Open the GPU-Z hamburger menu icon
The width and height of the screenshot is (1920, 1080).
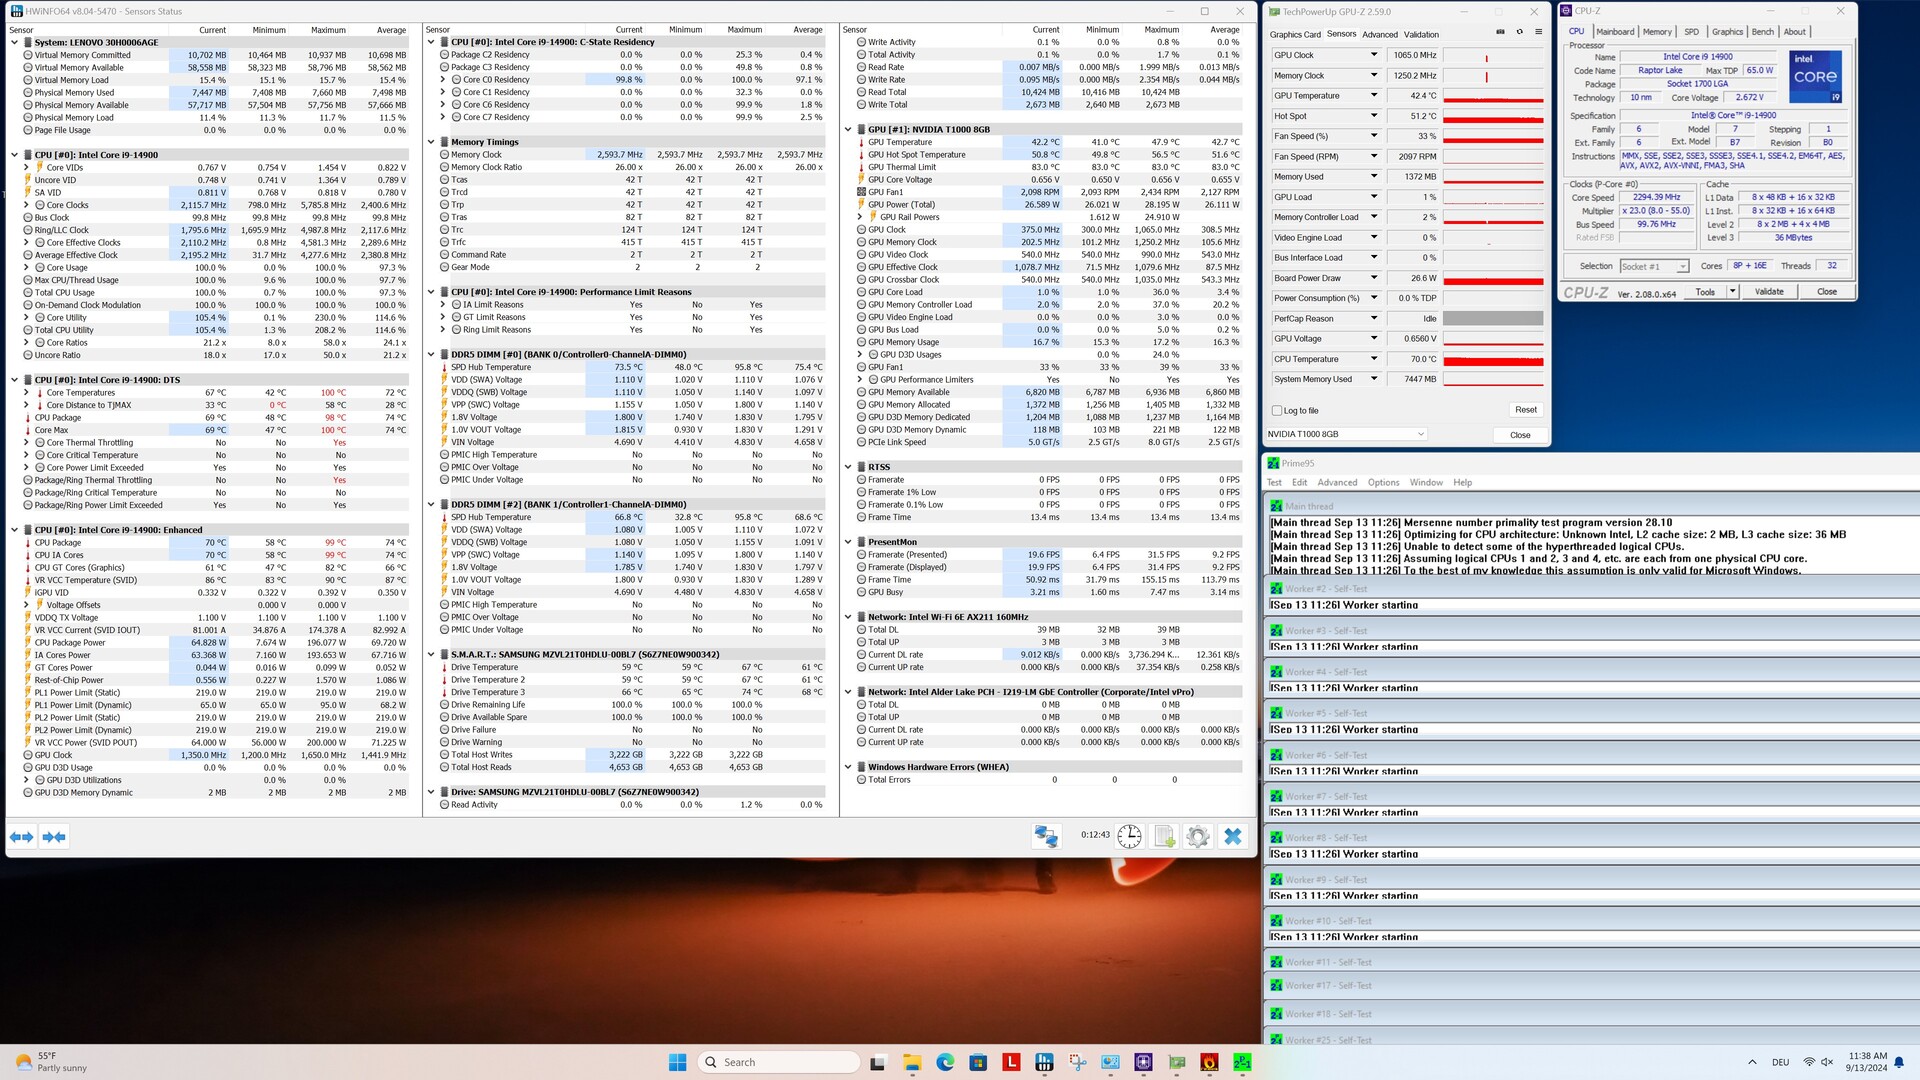1538,32
